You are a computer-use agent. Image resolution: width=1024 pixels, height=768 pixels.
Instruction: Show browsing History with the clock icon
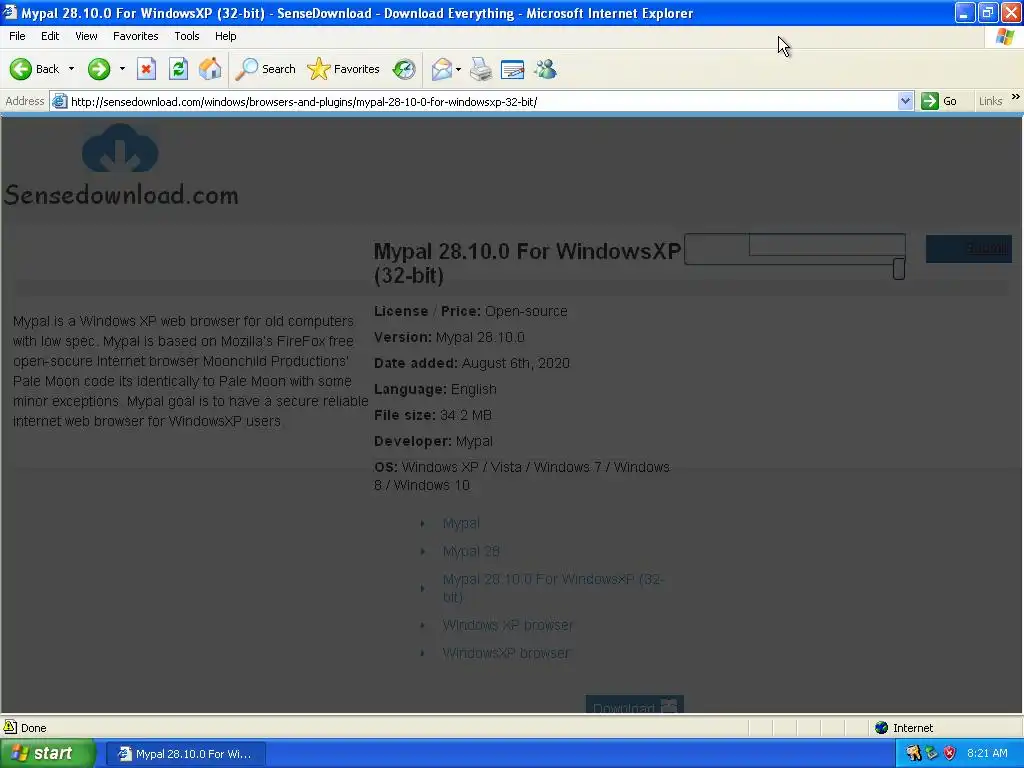point(404,69)
